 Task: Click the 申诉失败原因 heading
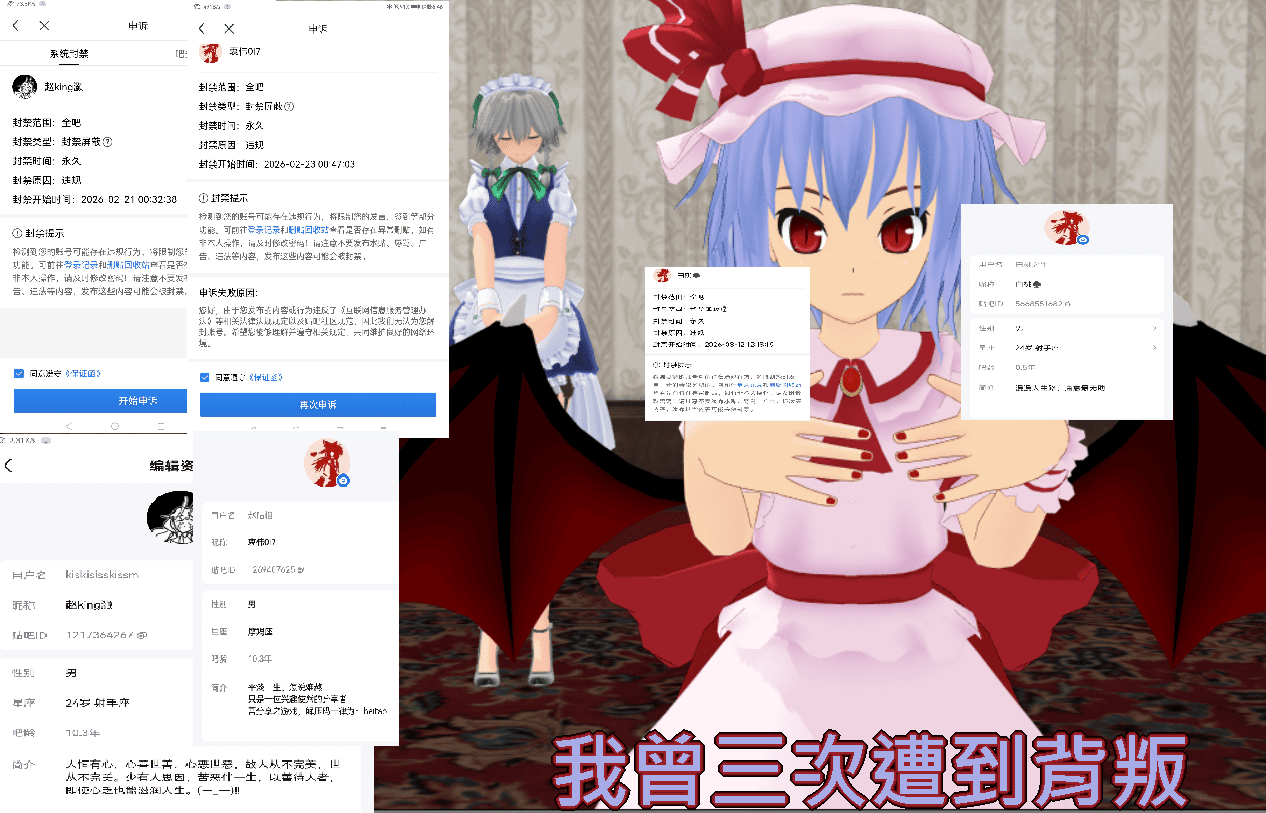pyautogui.click(x=226, y=292)
